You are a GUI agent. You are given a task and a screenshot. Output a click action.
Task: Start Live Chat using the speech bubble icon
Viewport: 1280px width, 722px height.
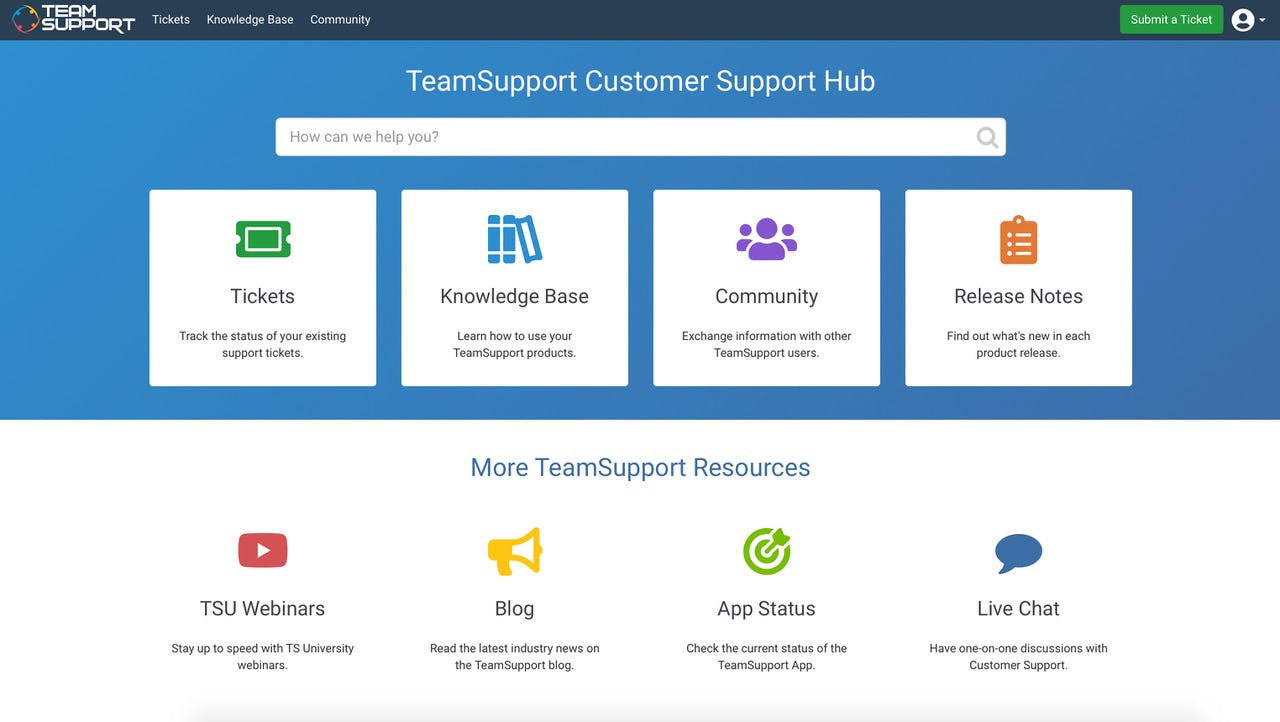tap(1018, 549)
